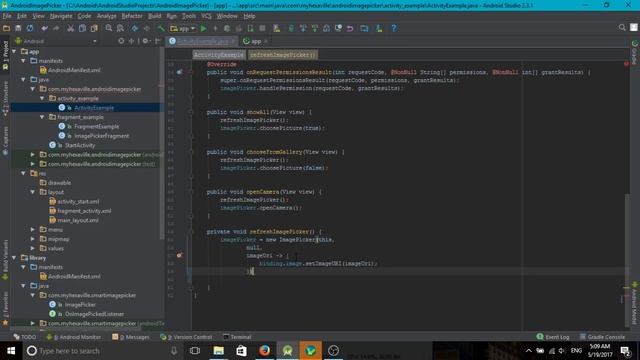Collapse the res folder

[x=24, y=173]
